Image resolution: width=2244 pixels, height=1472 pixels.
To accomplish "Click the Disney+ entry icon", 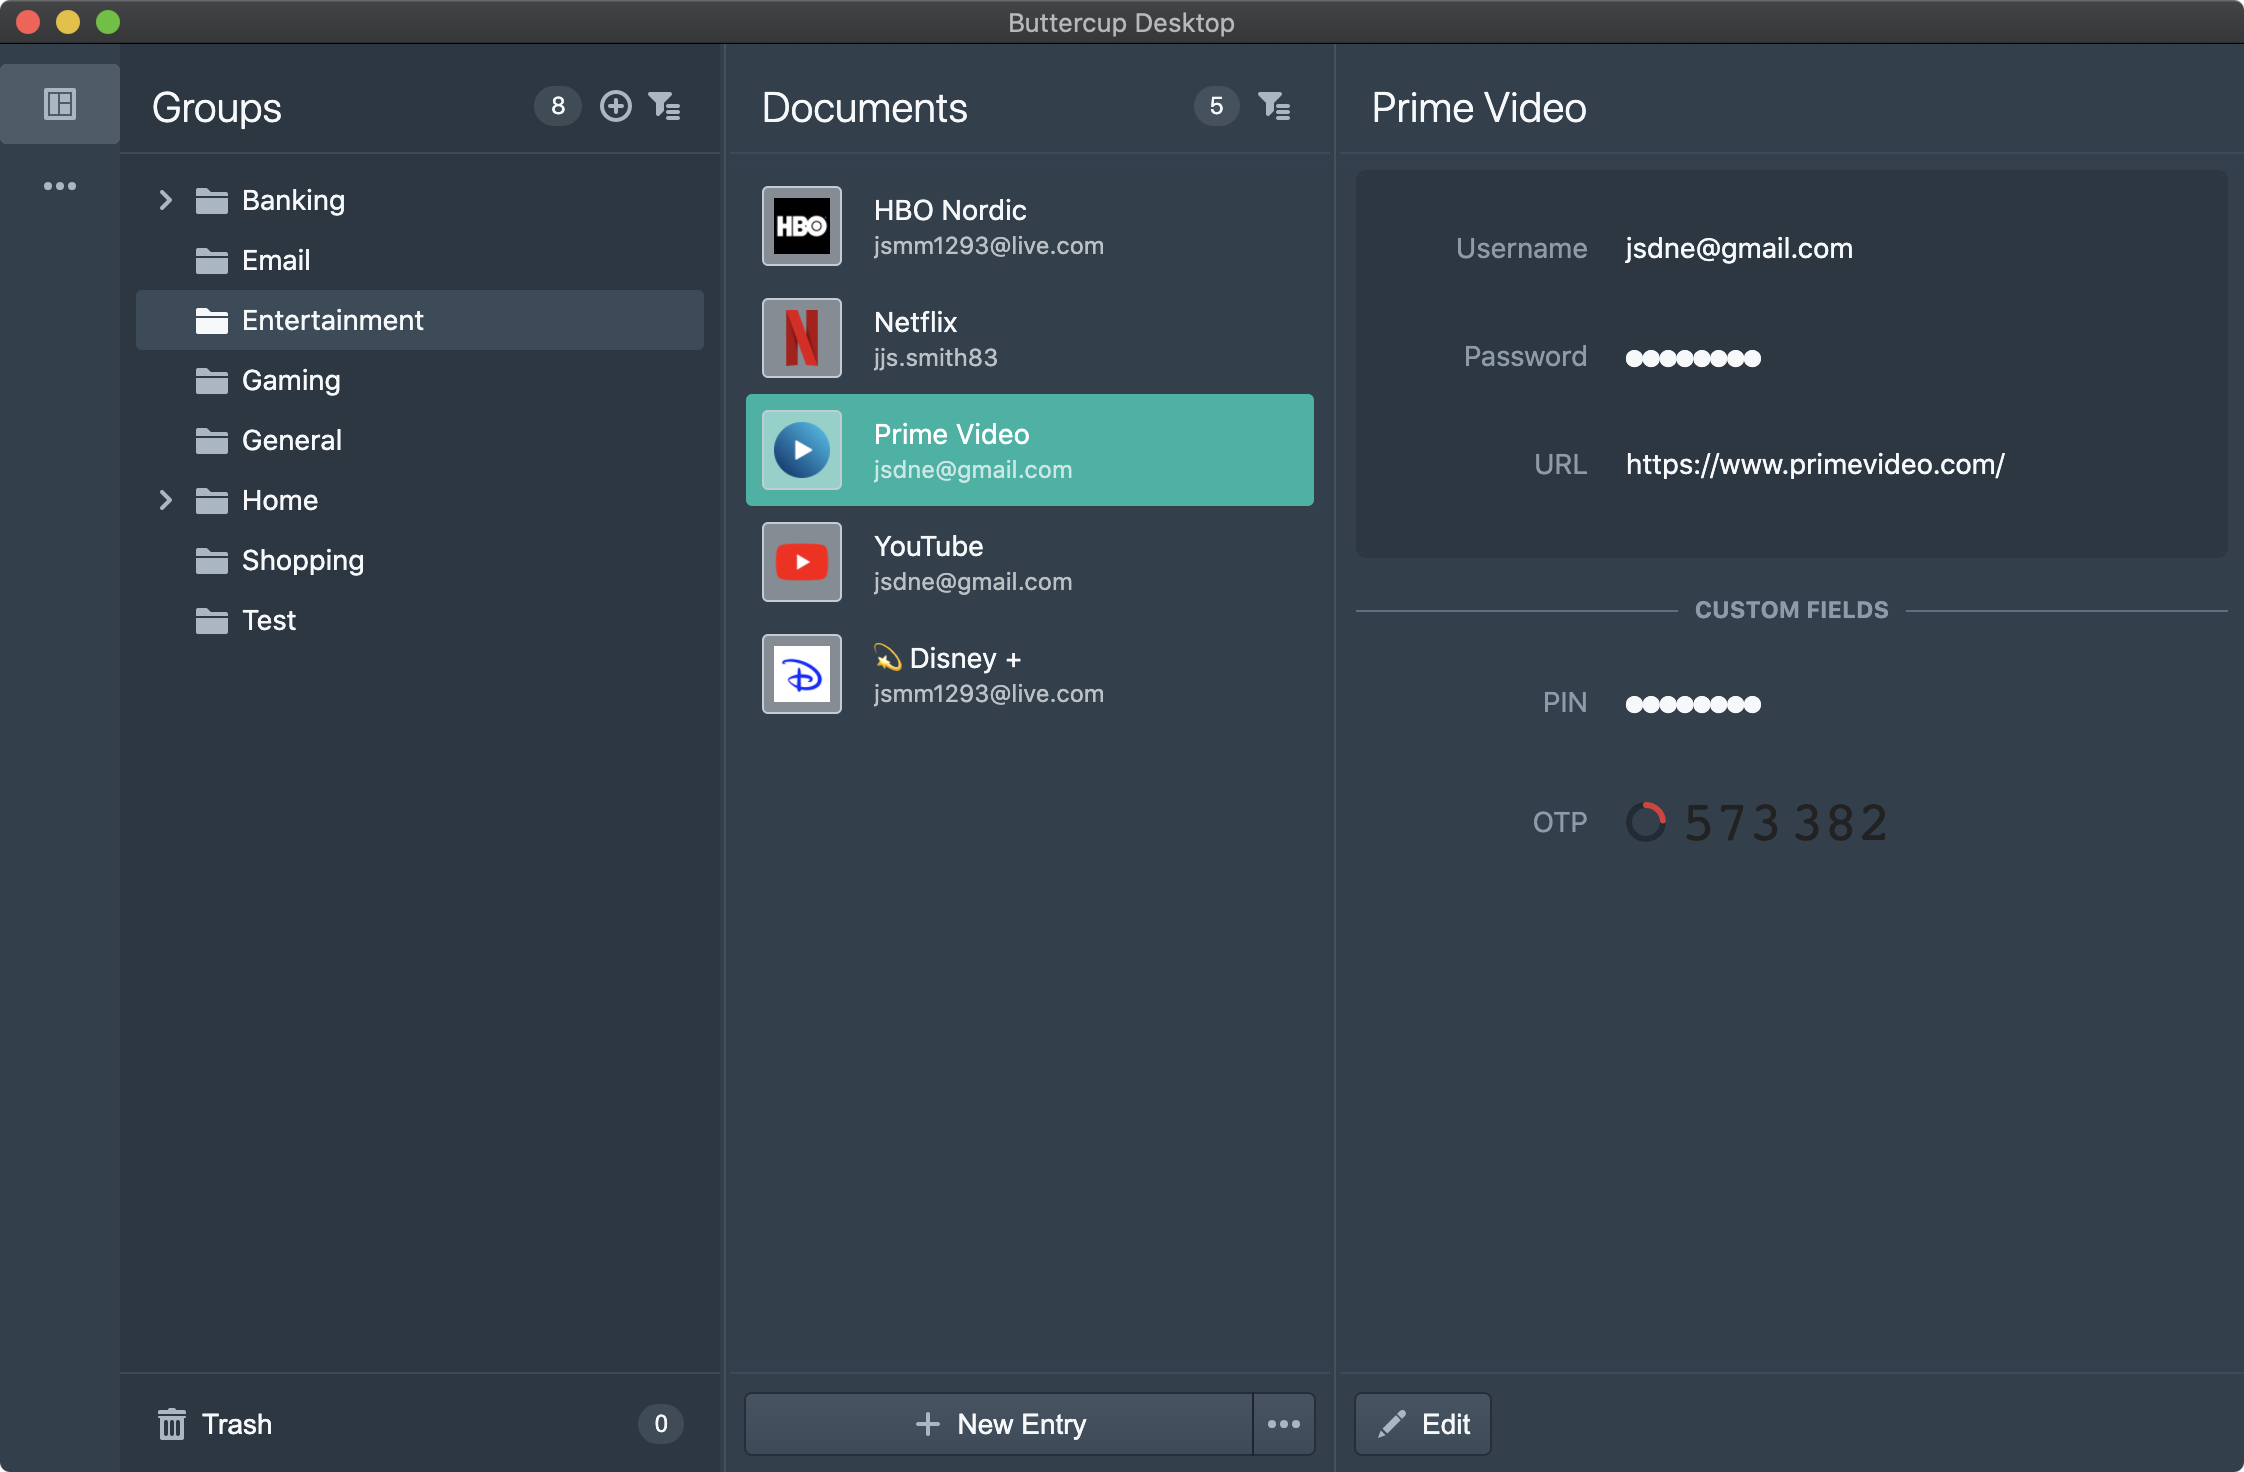I will click(802, 674).
